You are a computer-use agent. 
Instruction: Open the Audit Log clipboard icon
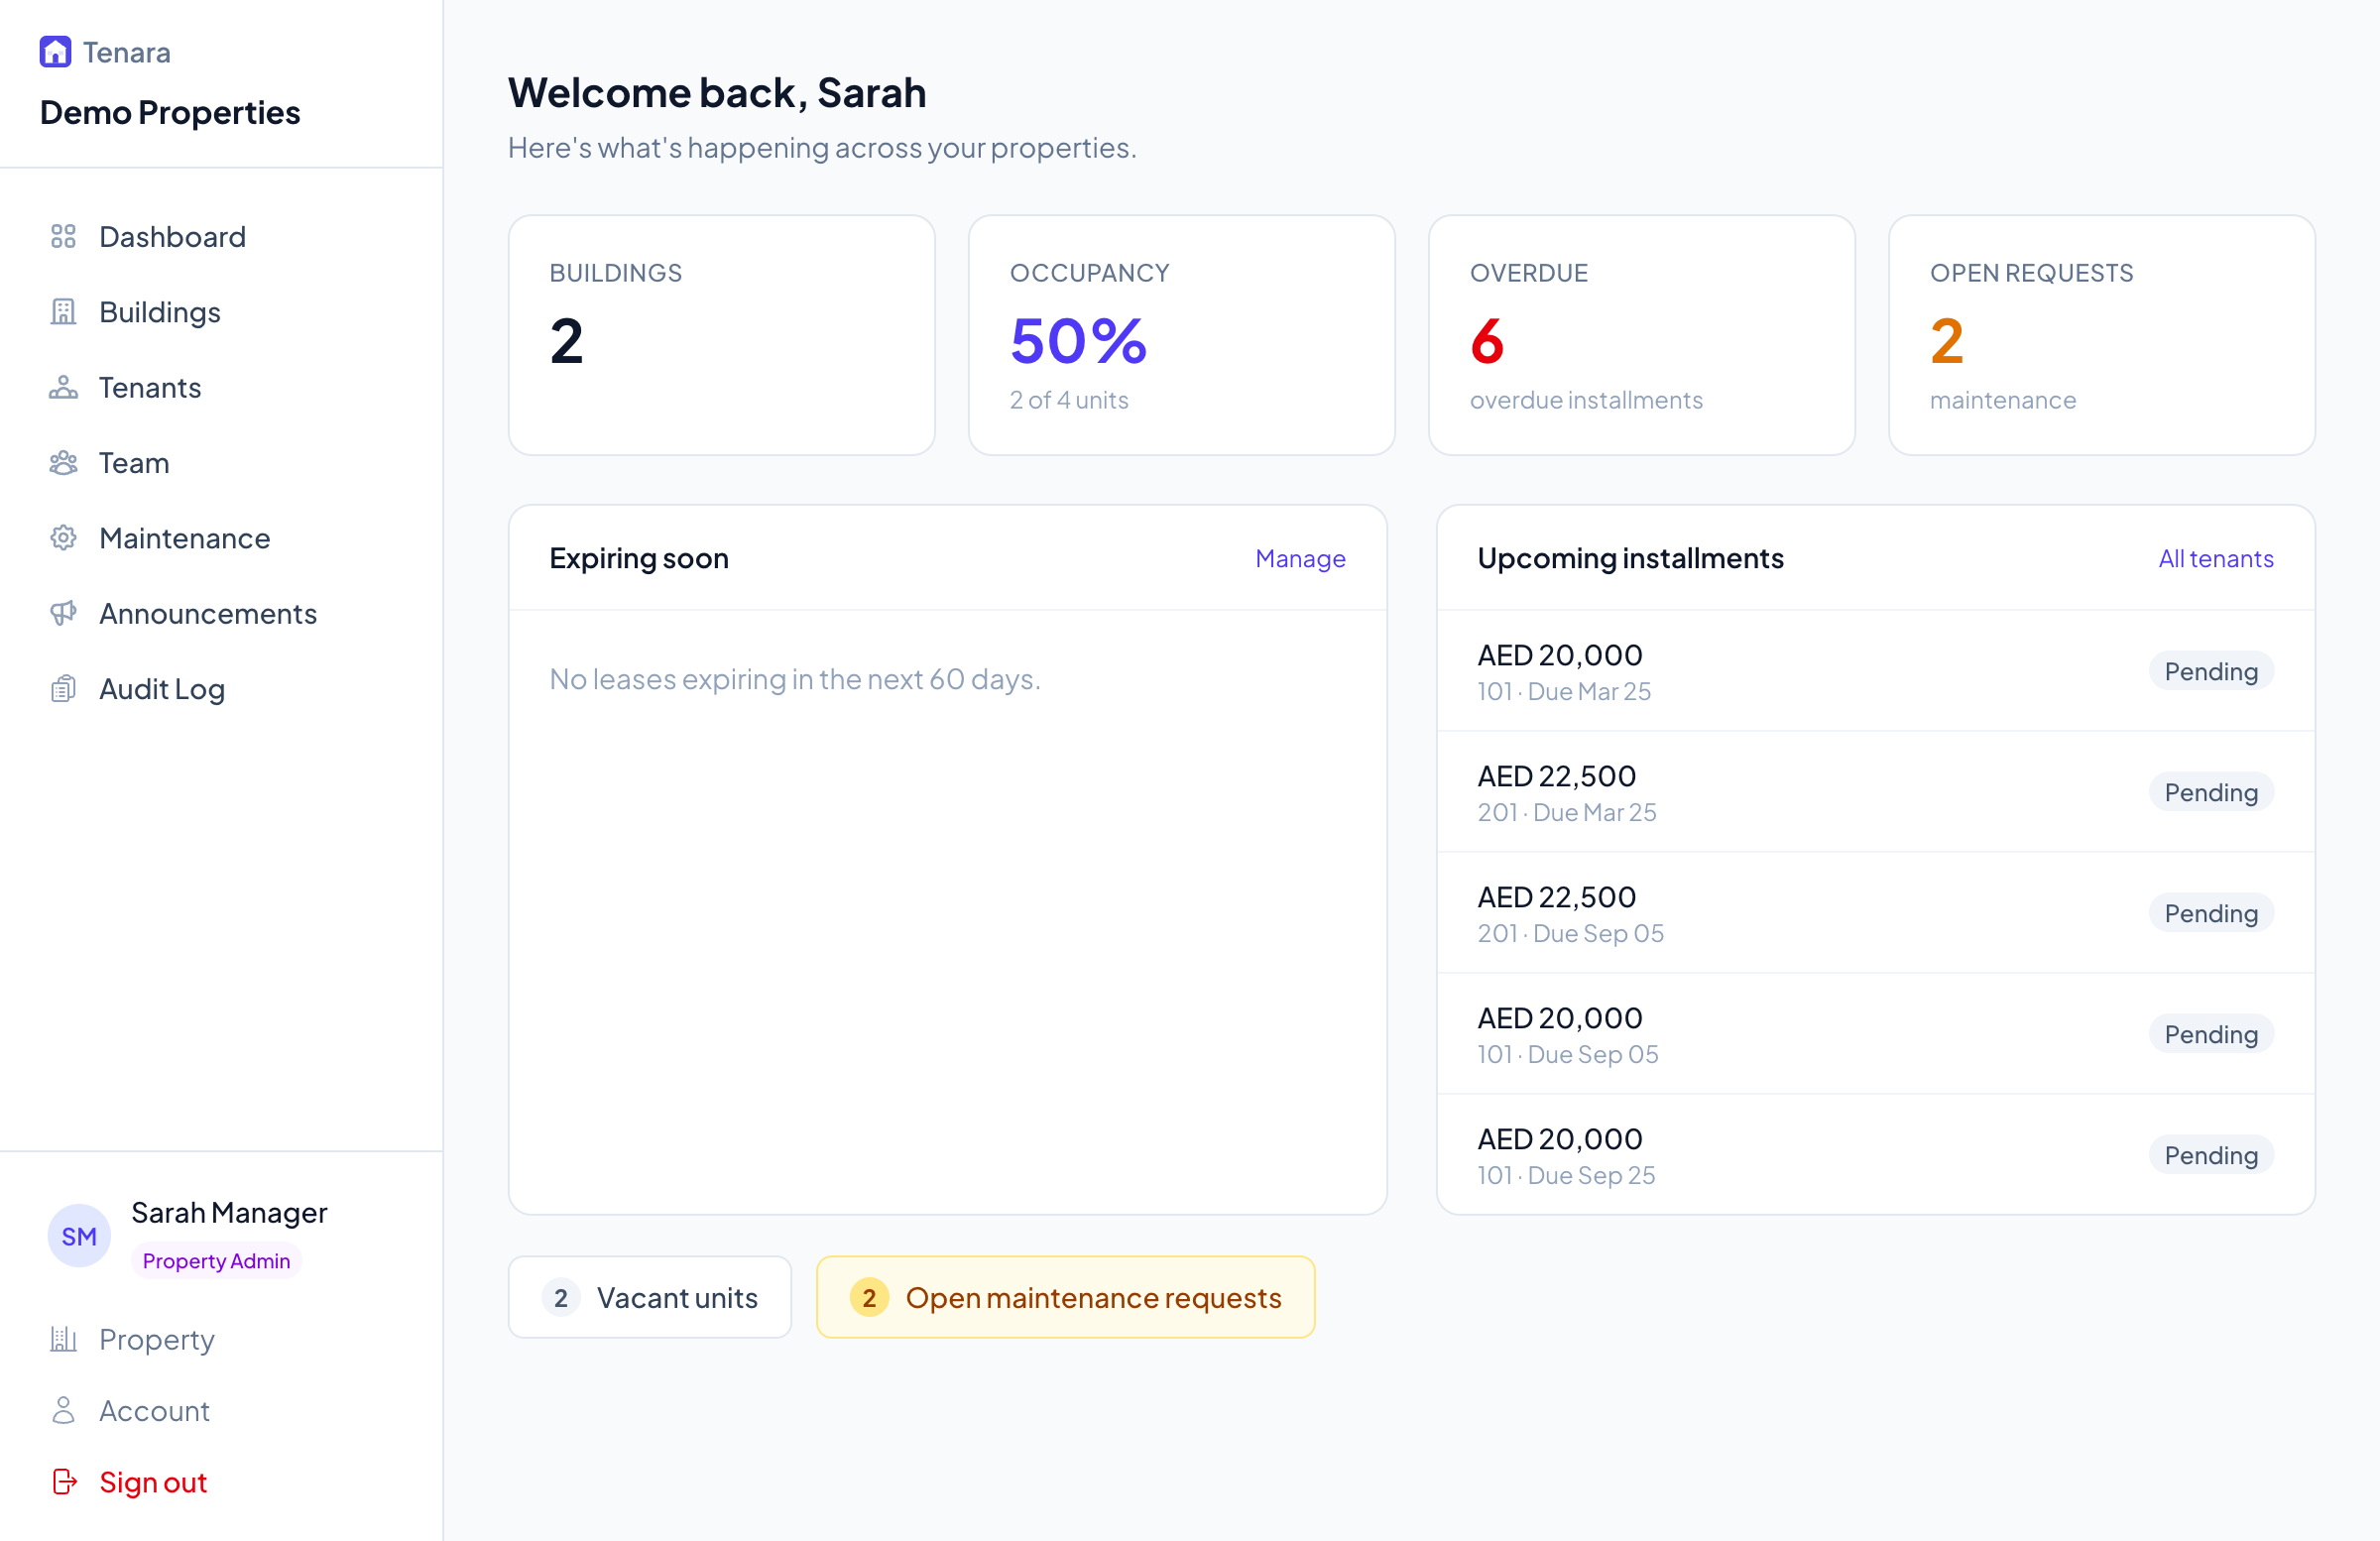tap(64, 688)
